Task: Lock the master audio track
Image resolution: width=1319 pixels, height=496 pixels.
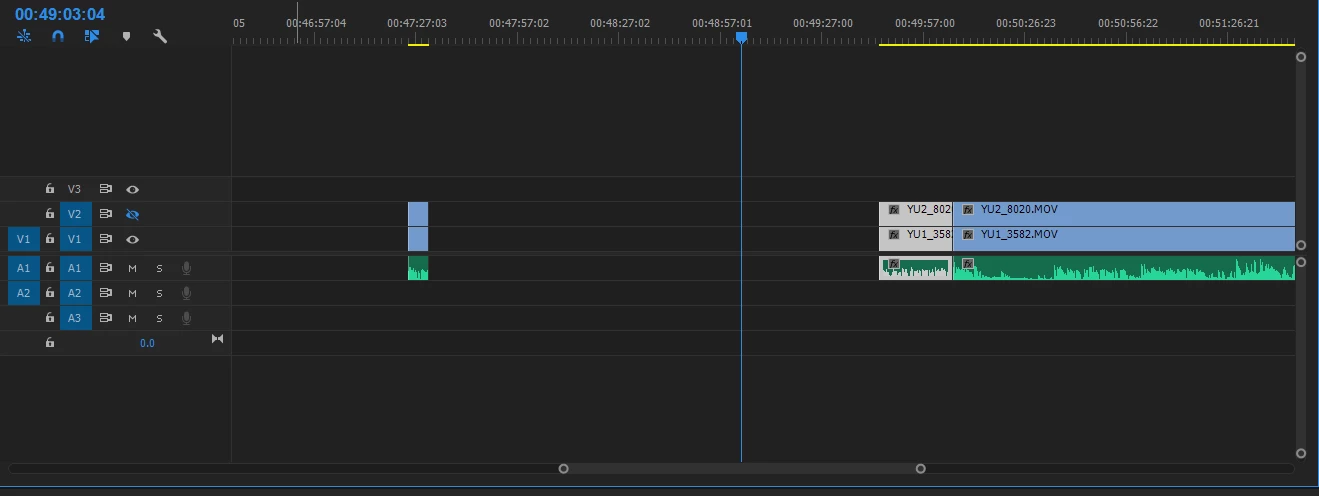Action: [x=49, y=342]
